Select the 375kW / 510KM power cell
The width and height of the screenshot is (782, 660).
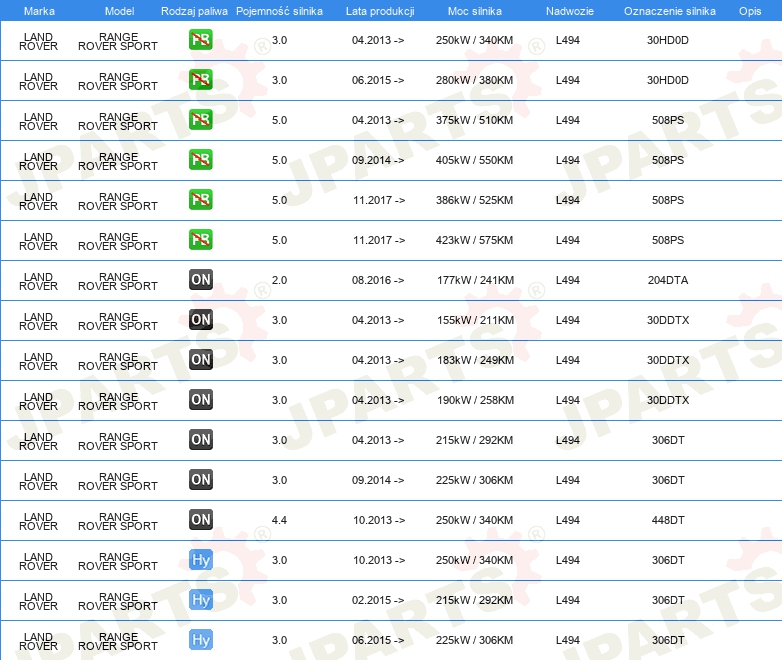tap(474, 120)
